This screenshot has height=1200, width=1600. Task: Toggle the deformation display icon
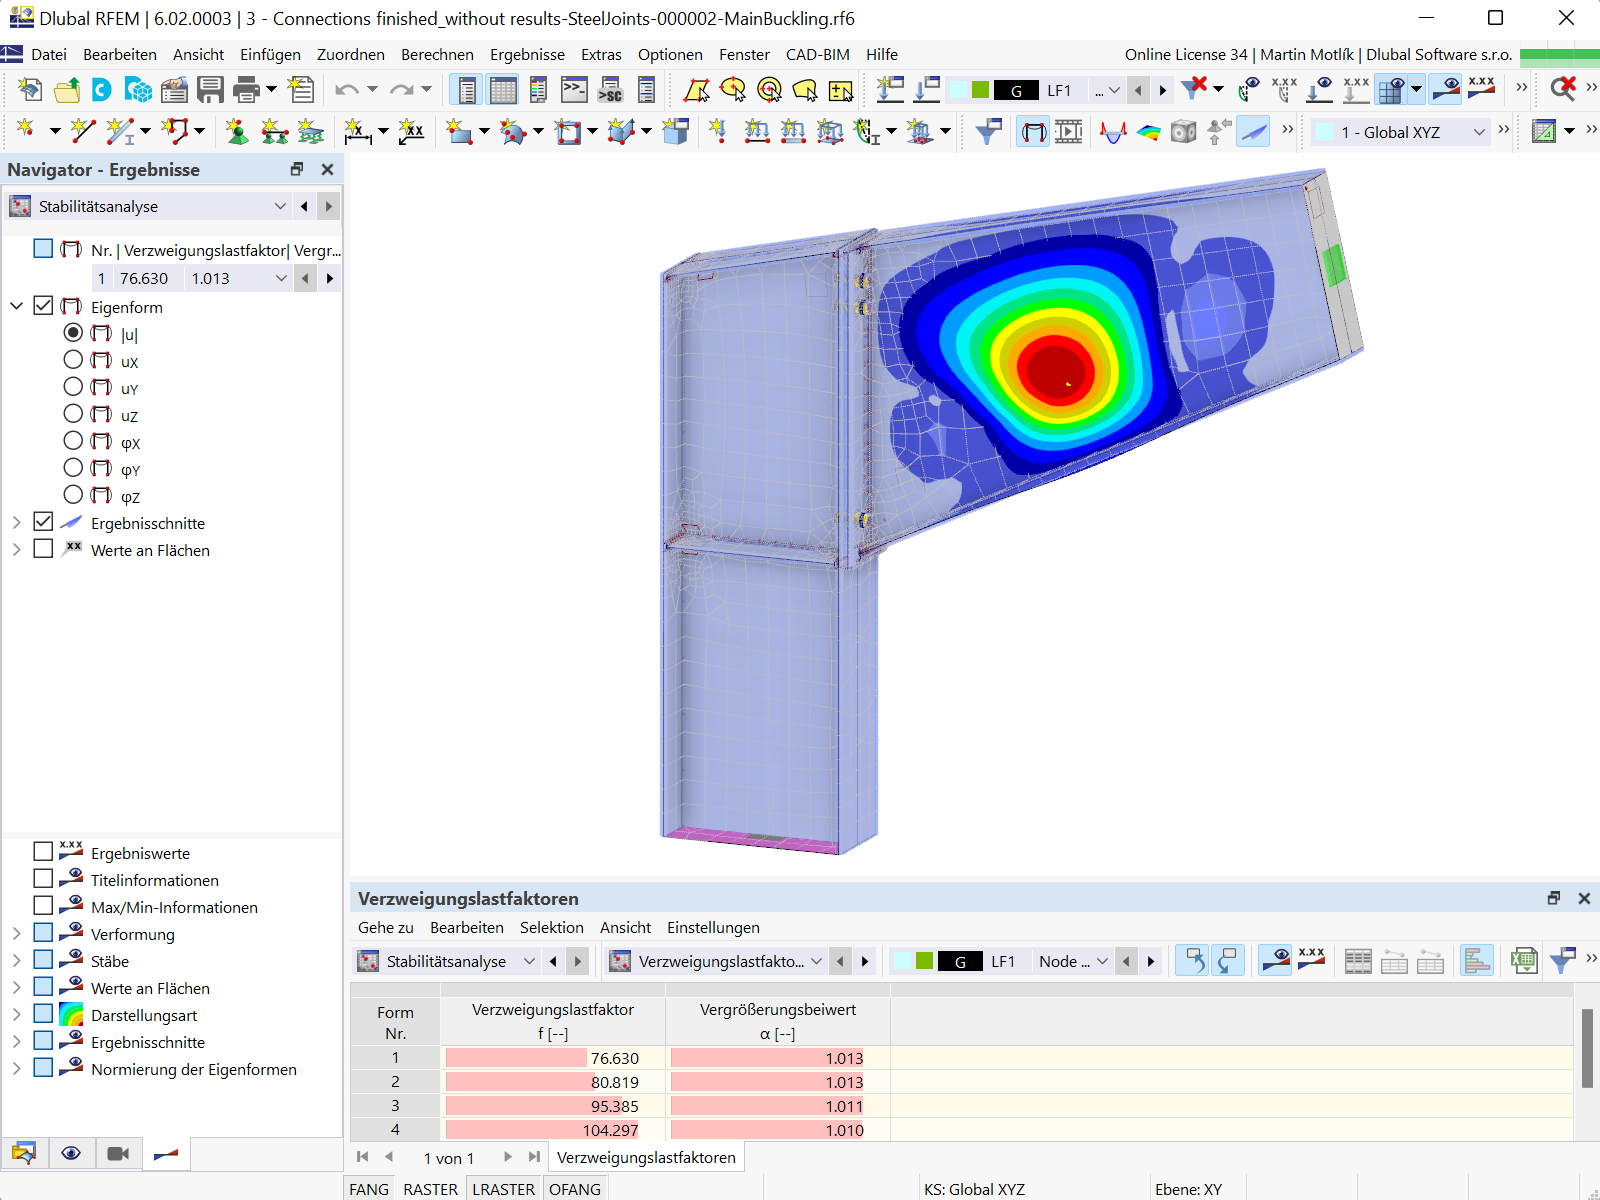(1034, 131)
